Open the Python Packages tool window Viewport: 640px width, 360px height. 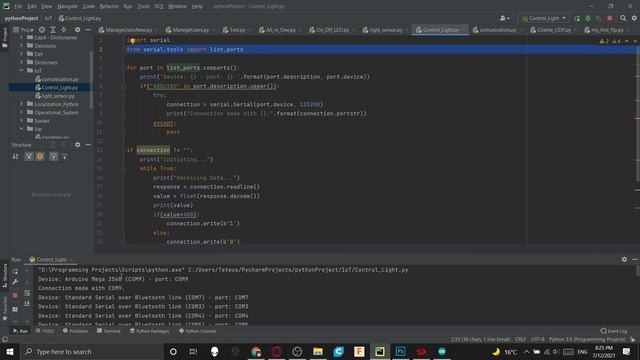(149, 331)
